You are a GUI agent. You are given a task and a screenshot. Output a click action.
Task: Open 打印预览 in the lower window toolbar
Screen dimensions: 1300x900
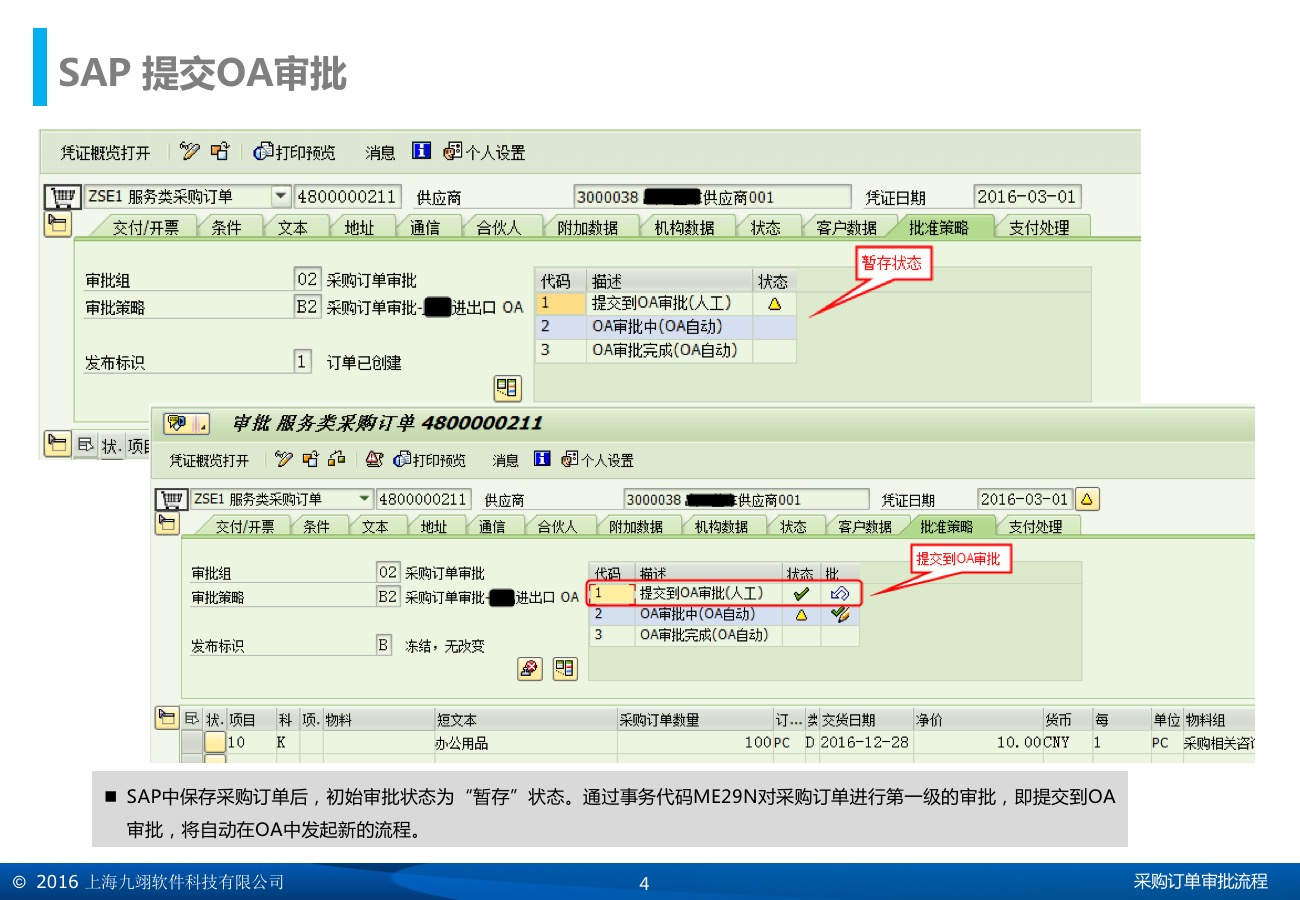coord(430,461)
